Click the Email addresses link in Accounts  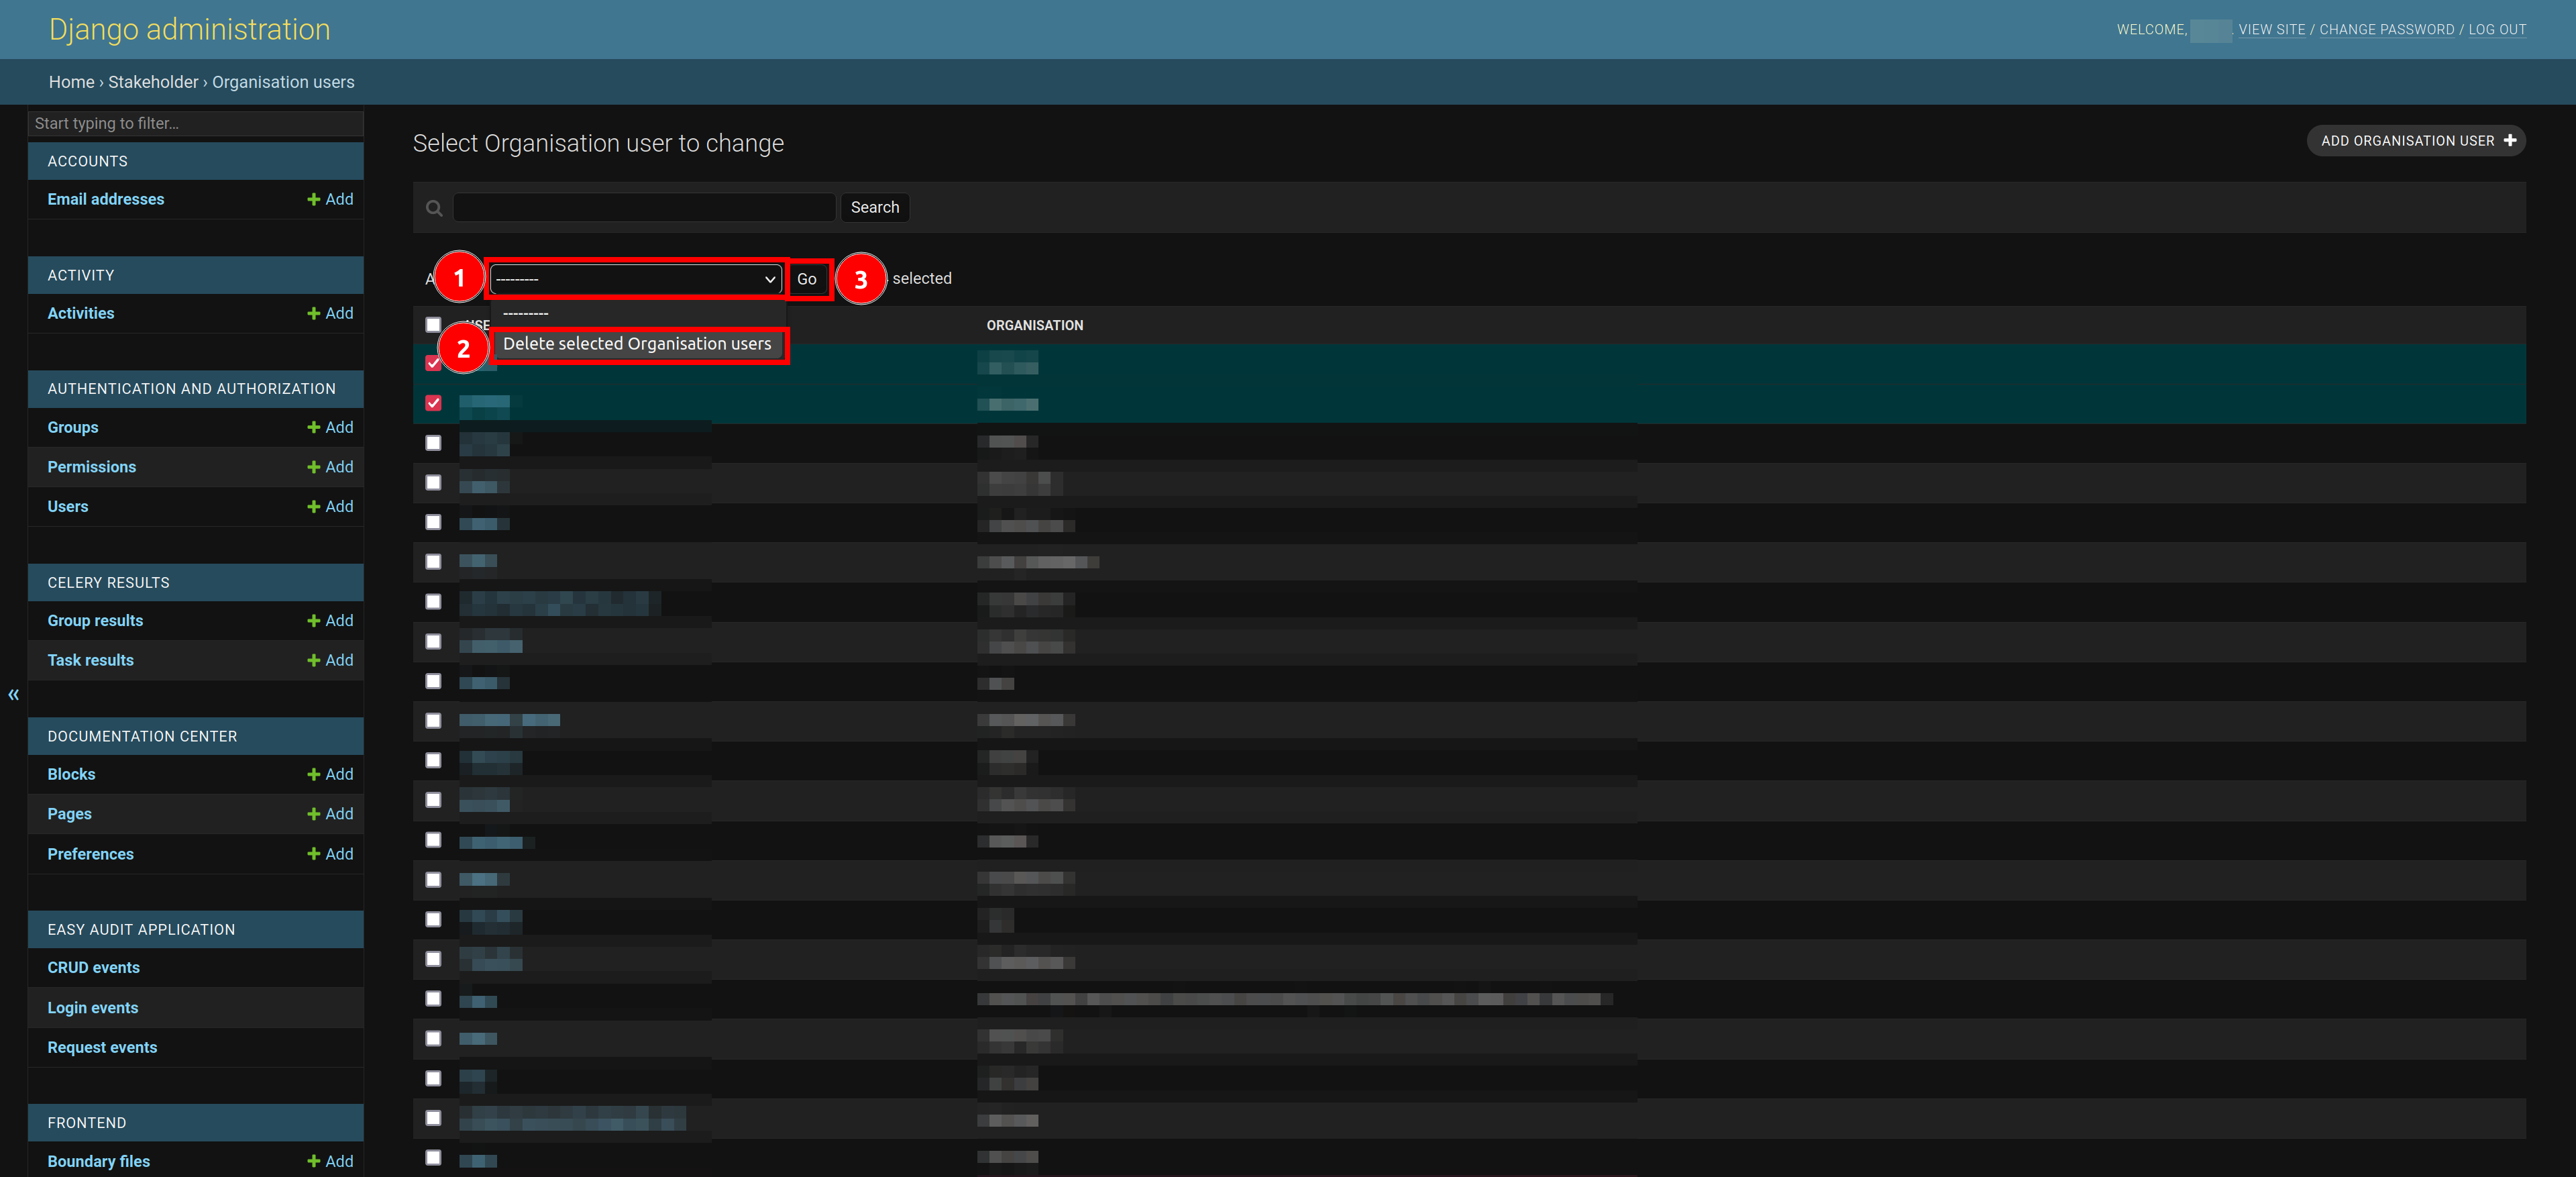pyautogui.click(x=105, y=199)
